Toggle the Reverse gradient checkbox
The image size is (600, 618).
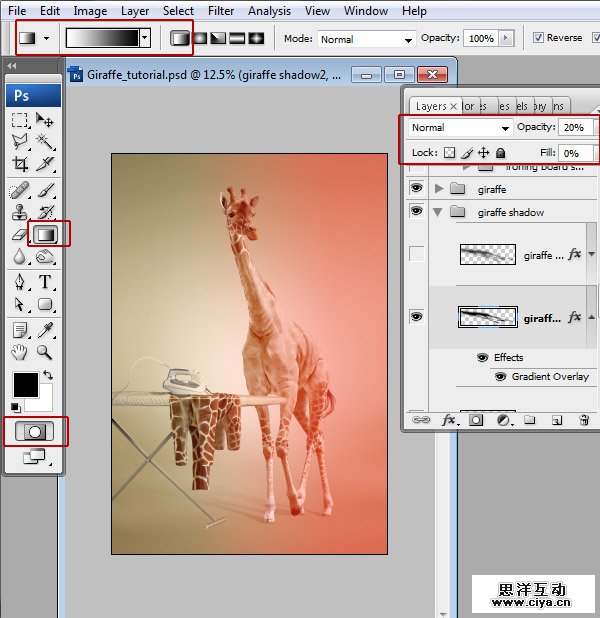point(538,38)
